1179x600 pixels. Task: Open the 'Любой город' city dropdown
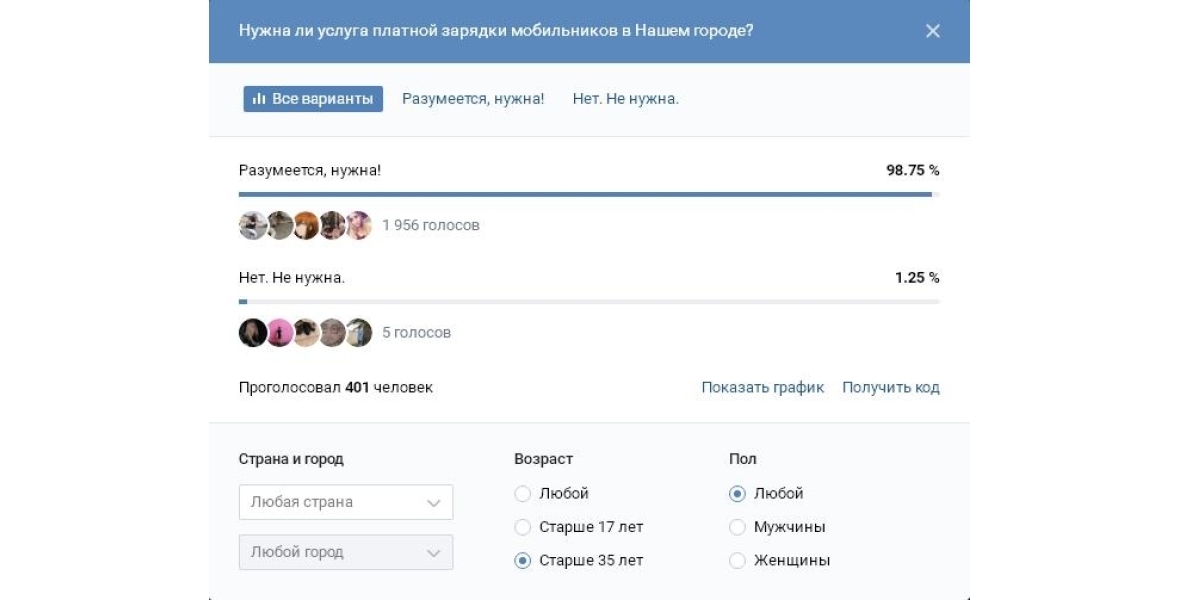point(346,552)
